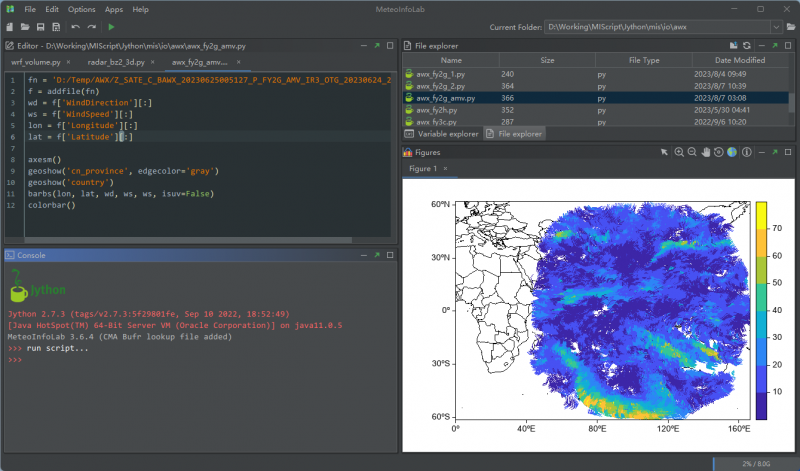Screen dimensions: 800x471
Task: Browse for folder next to Current Folder
Action: tap(789, 26)
